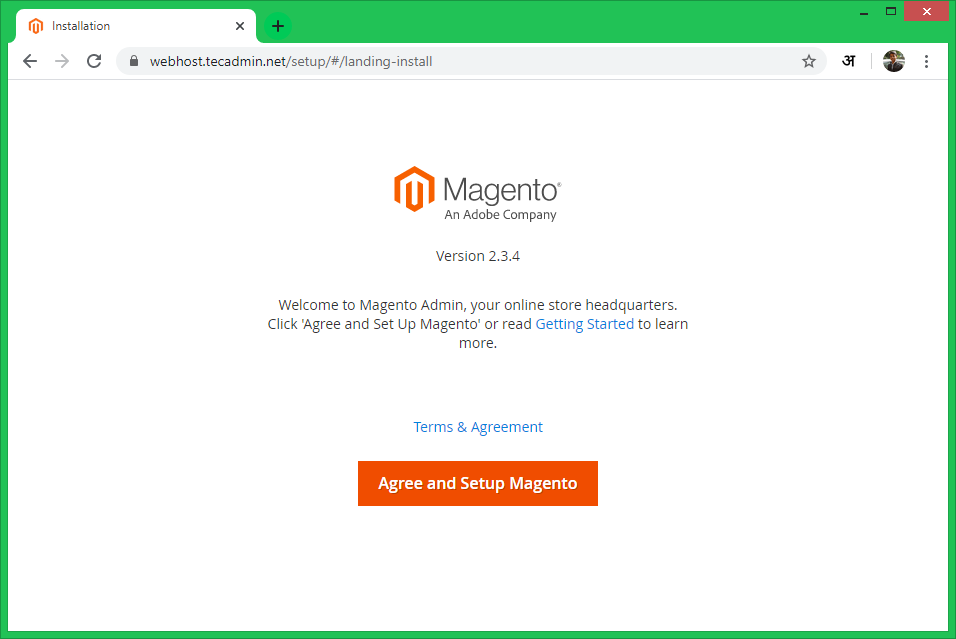This screenshot has width=956, height=639.
Task: Open the Chrome profile avatar
Action: (893, 61)
